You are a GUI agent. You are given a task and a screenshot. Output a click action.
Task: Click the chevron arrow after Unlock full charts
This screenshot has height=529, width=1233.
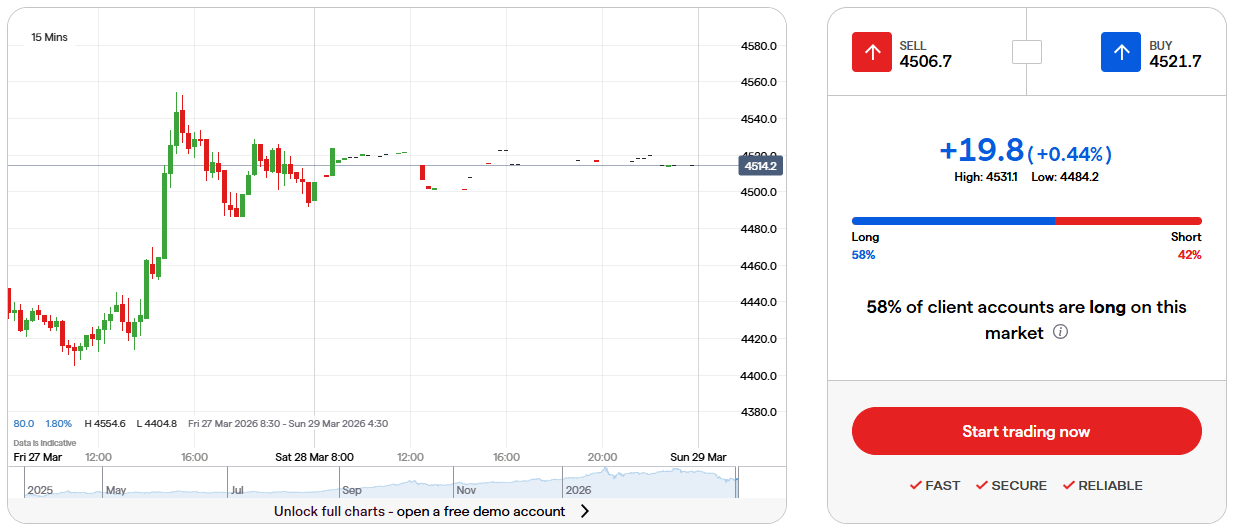tap(585, 511)
